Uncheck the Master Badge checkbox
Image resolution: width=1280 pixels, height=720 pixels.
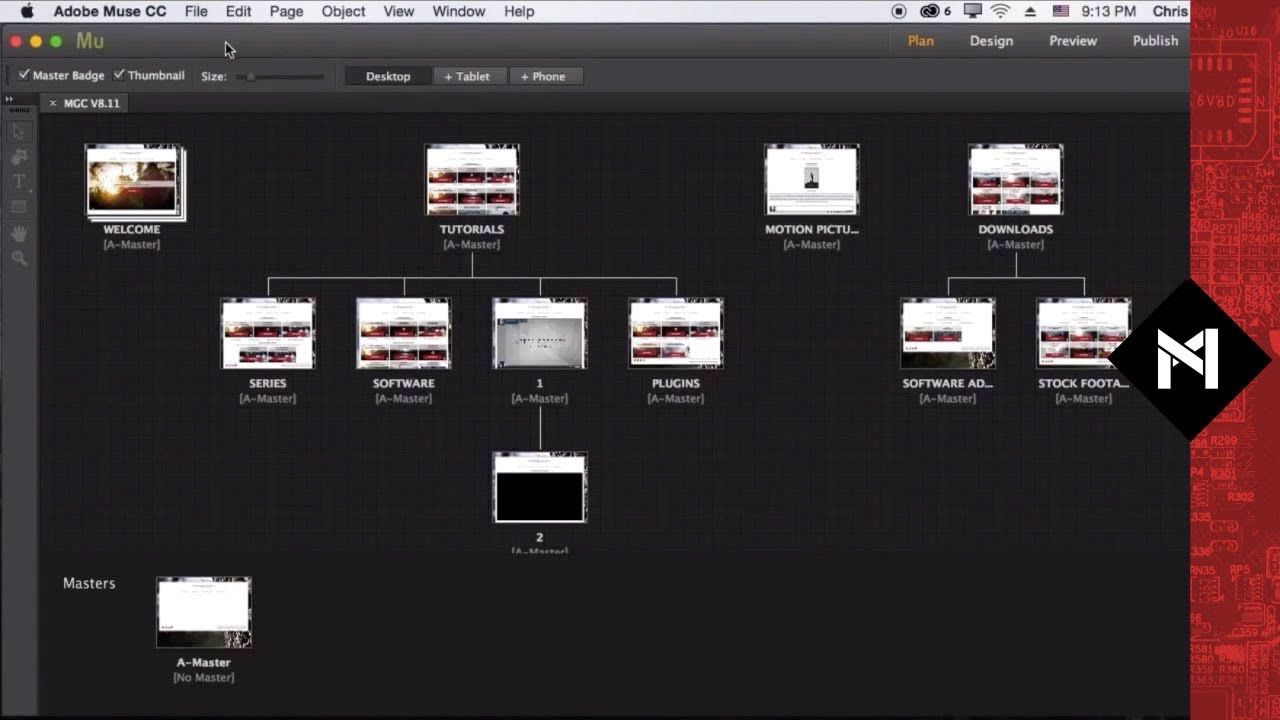[24, 75]
